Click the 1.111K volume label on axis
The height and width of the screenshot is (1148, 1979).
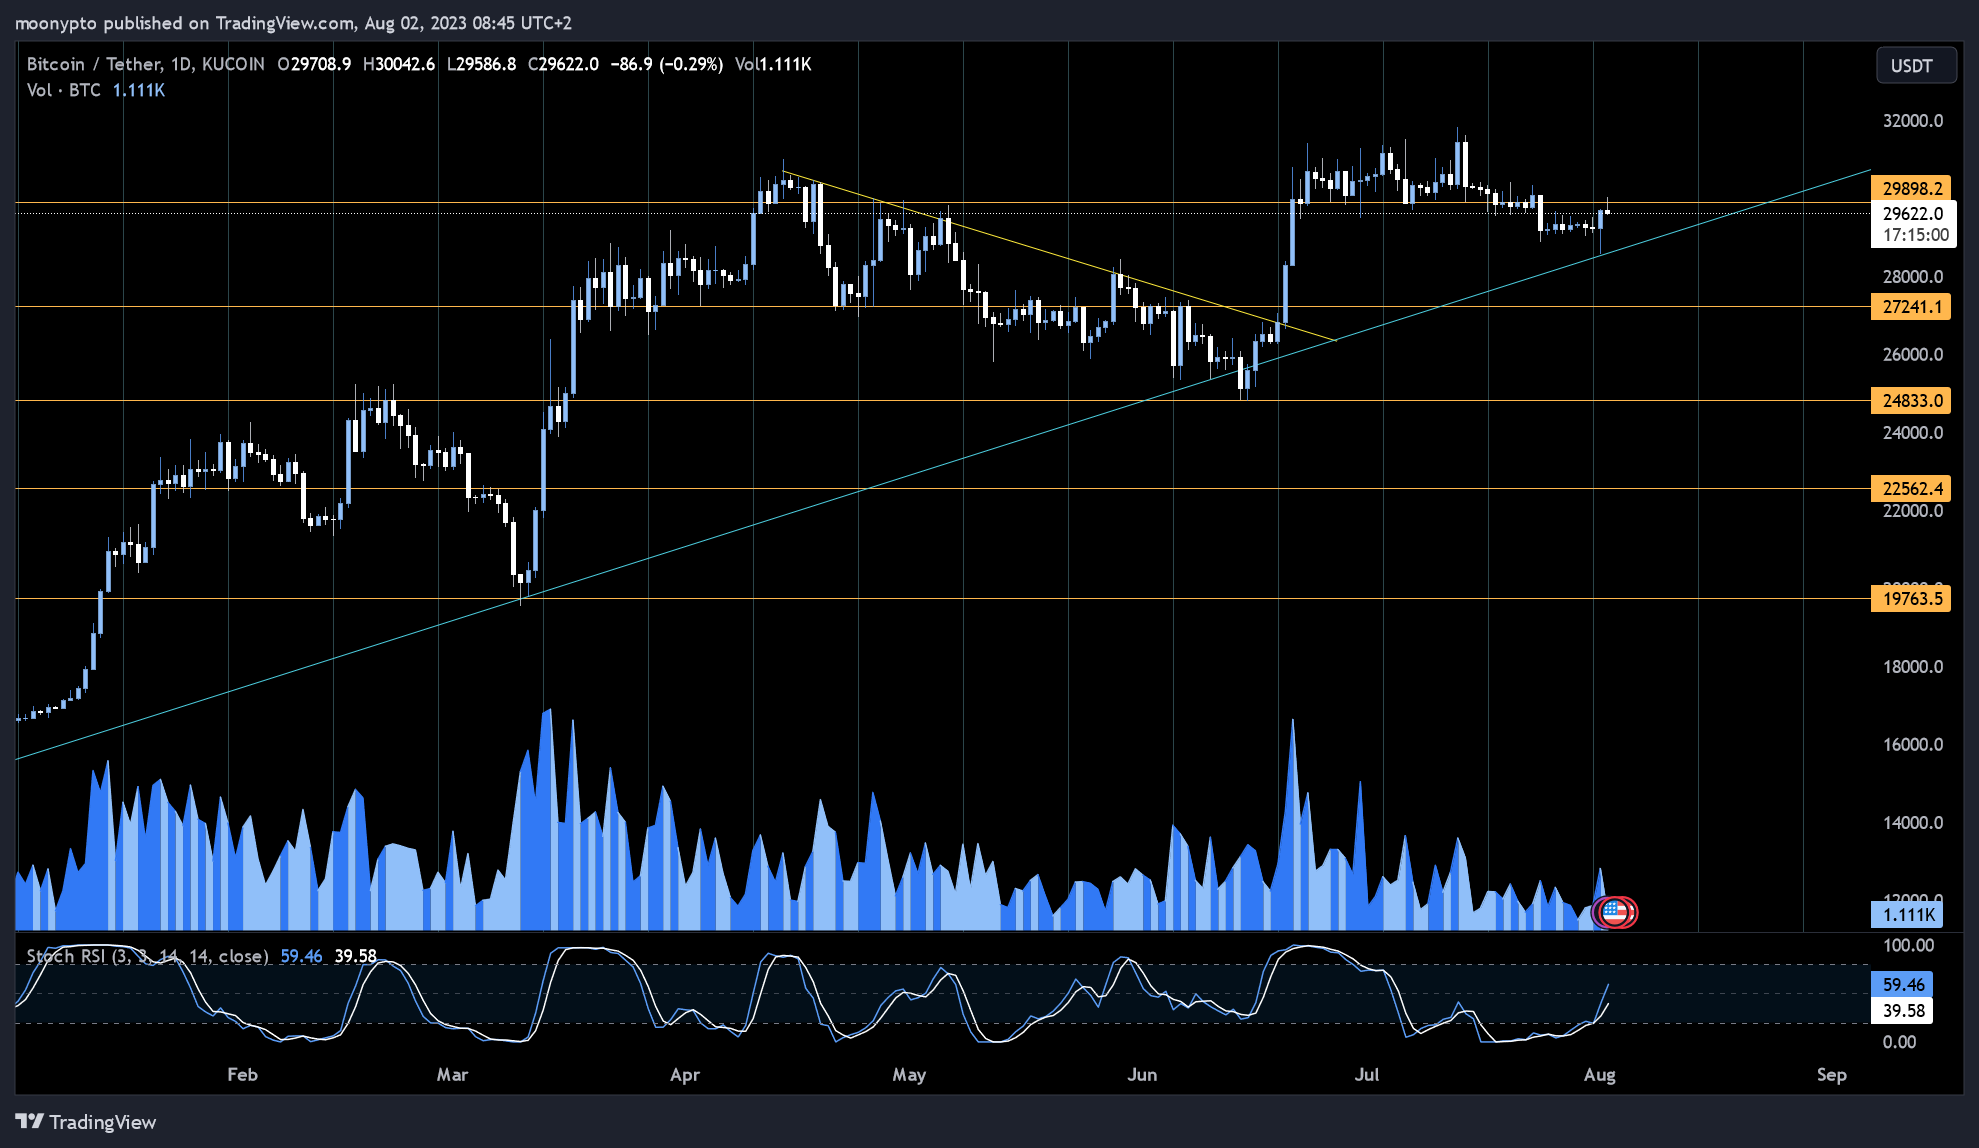[x=1908, y=914]
